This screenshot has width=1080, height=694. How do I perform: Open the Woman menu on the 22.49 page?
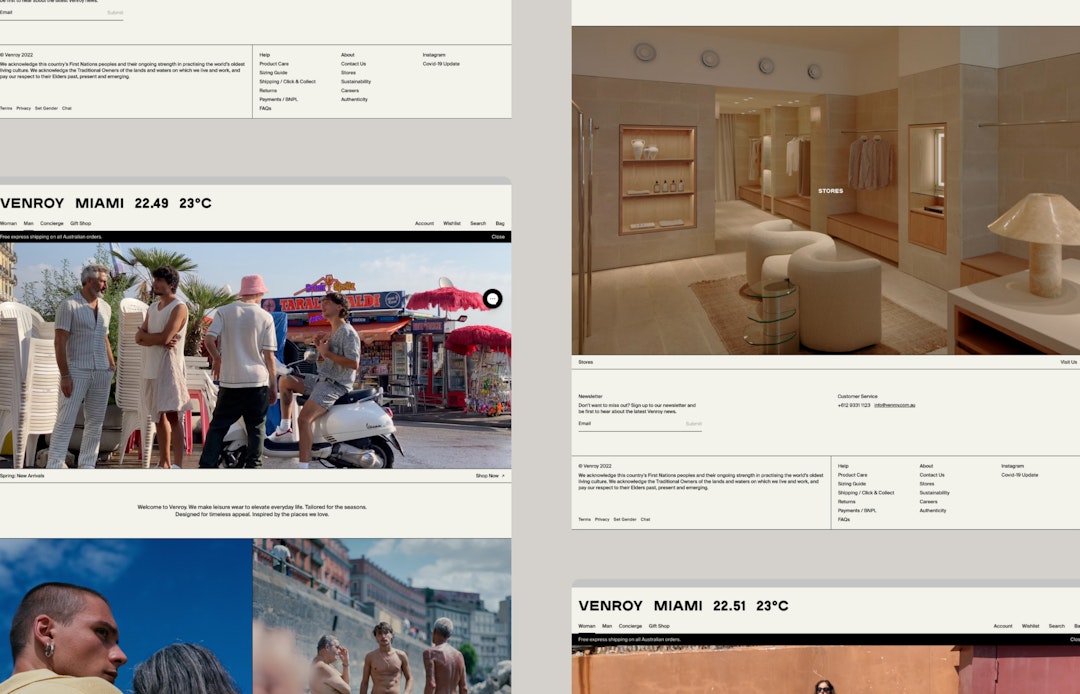[x=8, y=223]
